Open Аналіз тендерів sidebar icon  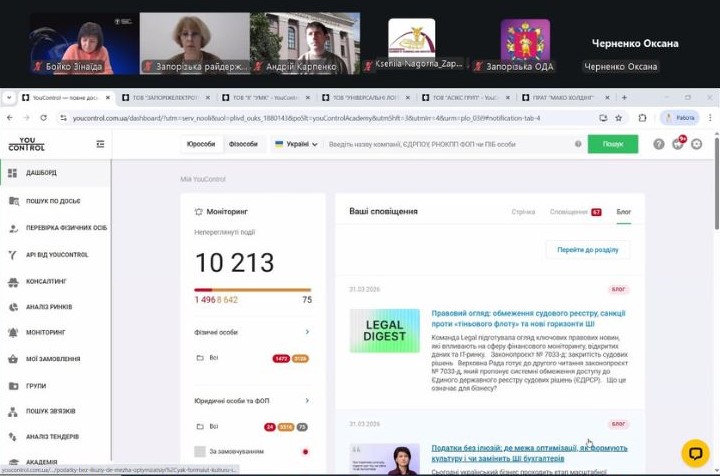point(13,437)
